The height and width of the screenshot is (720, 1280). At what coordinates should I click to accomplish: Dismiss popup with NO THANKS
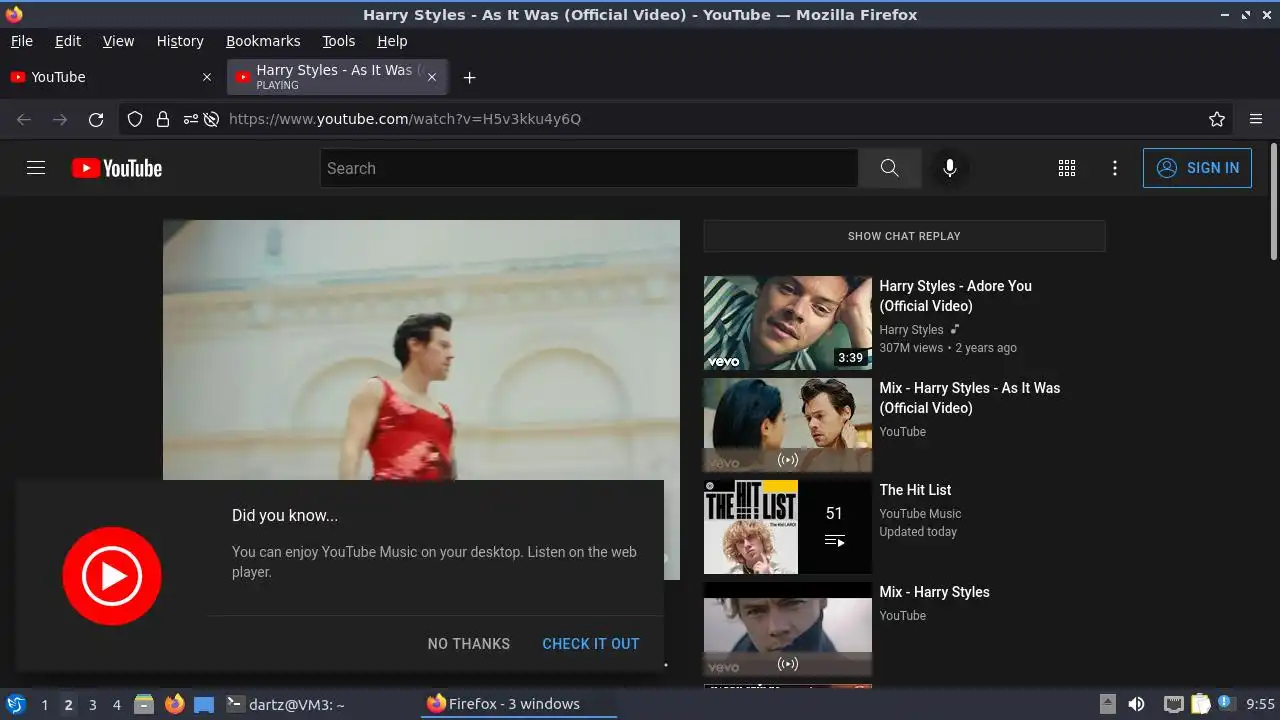tap(469, 644)
